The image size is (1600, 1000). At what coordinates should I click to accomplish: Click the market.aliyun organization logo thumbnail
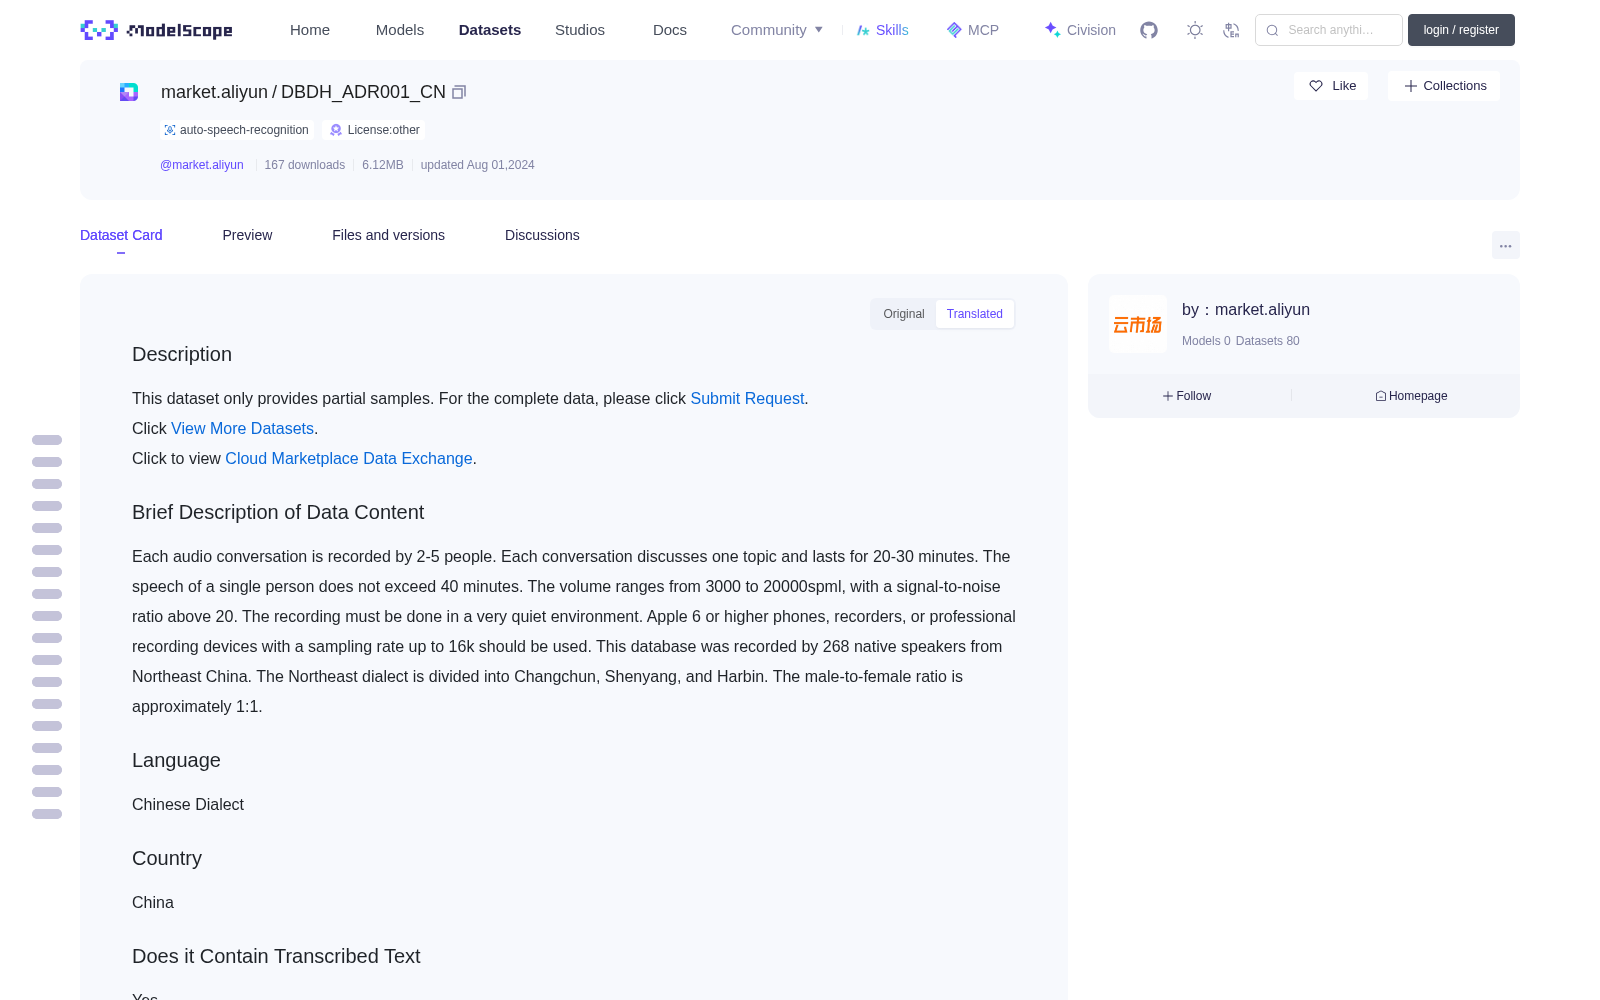click(x=1138, y=324)
